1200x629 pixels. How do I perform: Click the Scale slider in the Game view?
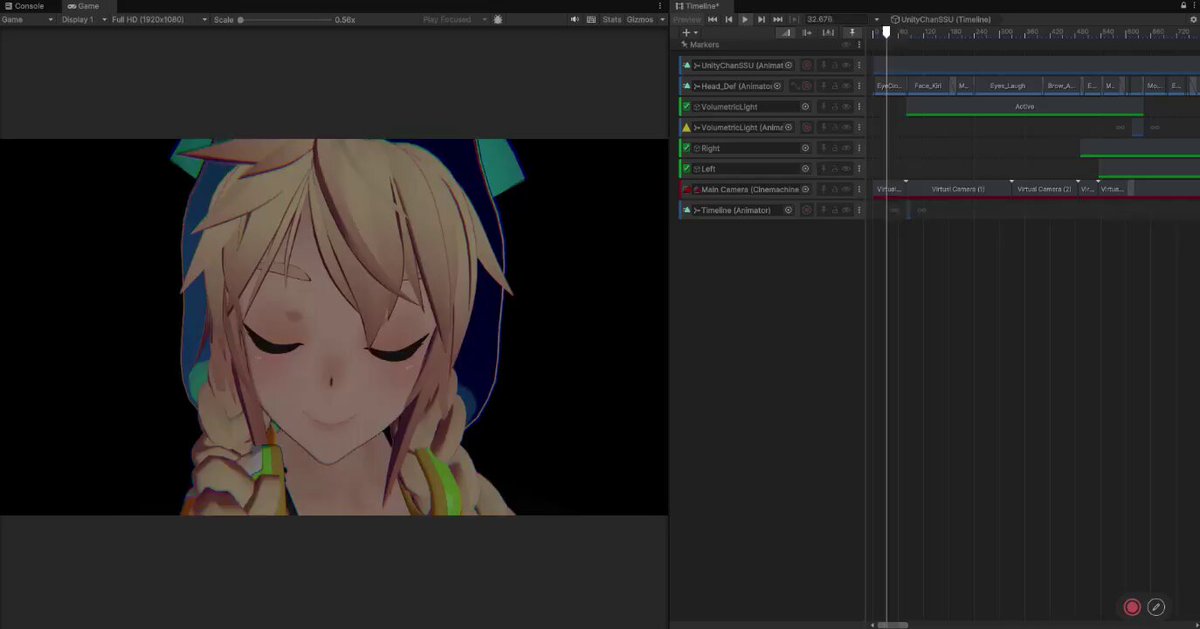[283, 19]
